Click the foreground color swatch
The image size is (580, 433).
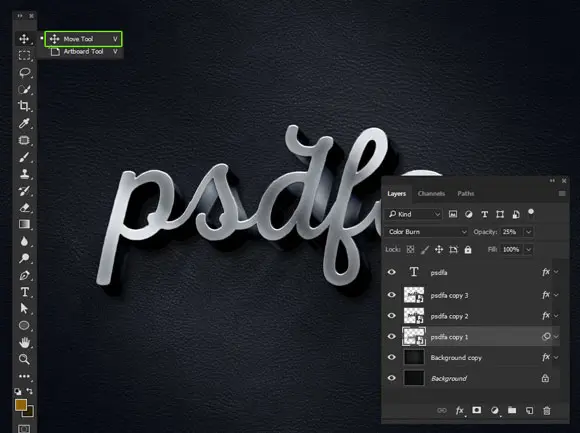tap(21, 405)
